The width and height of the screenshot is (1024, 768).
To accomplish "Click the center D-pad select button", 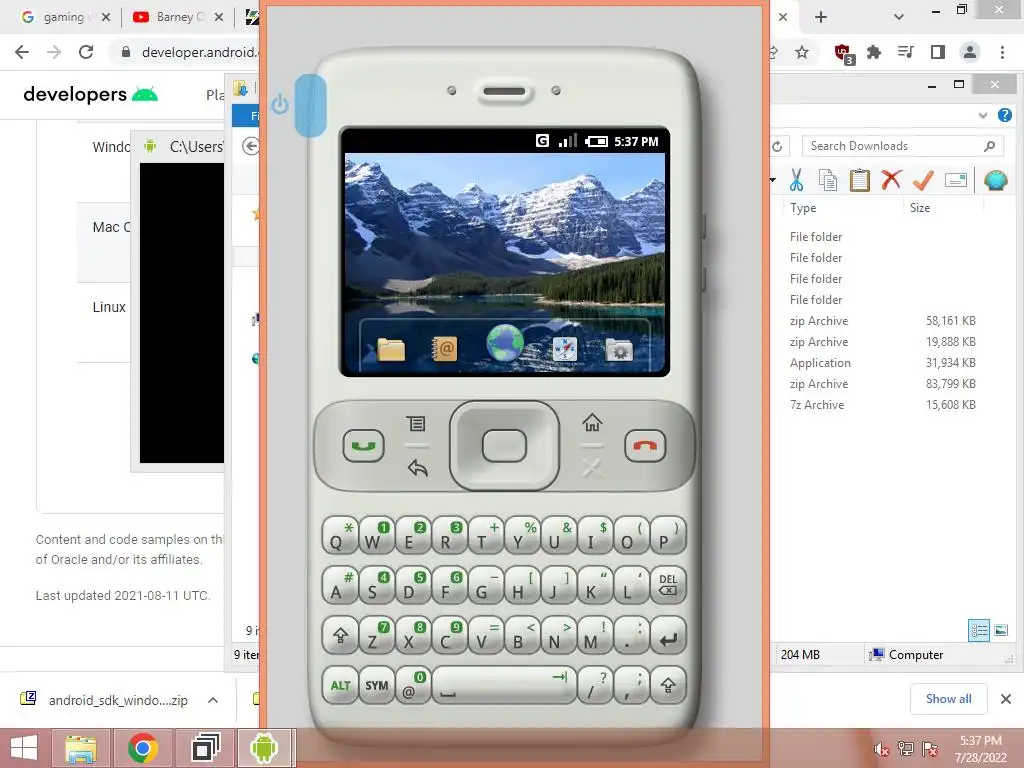I will pyautogui.click(x=504, y=446).
